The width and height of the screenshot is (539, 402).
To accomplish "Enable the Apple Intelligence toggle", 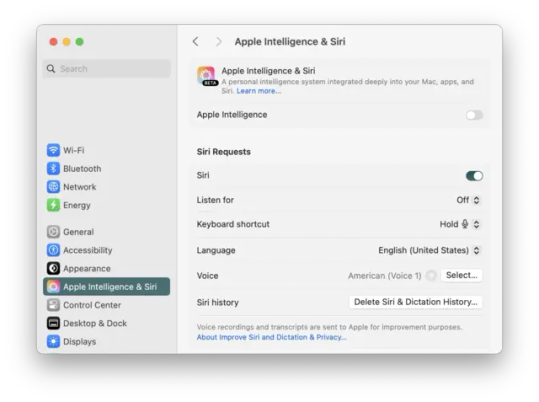I will coord(474,115).
